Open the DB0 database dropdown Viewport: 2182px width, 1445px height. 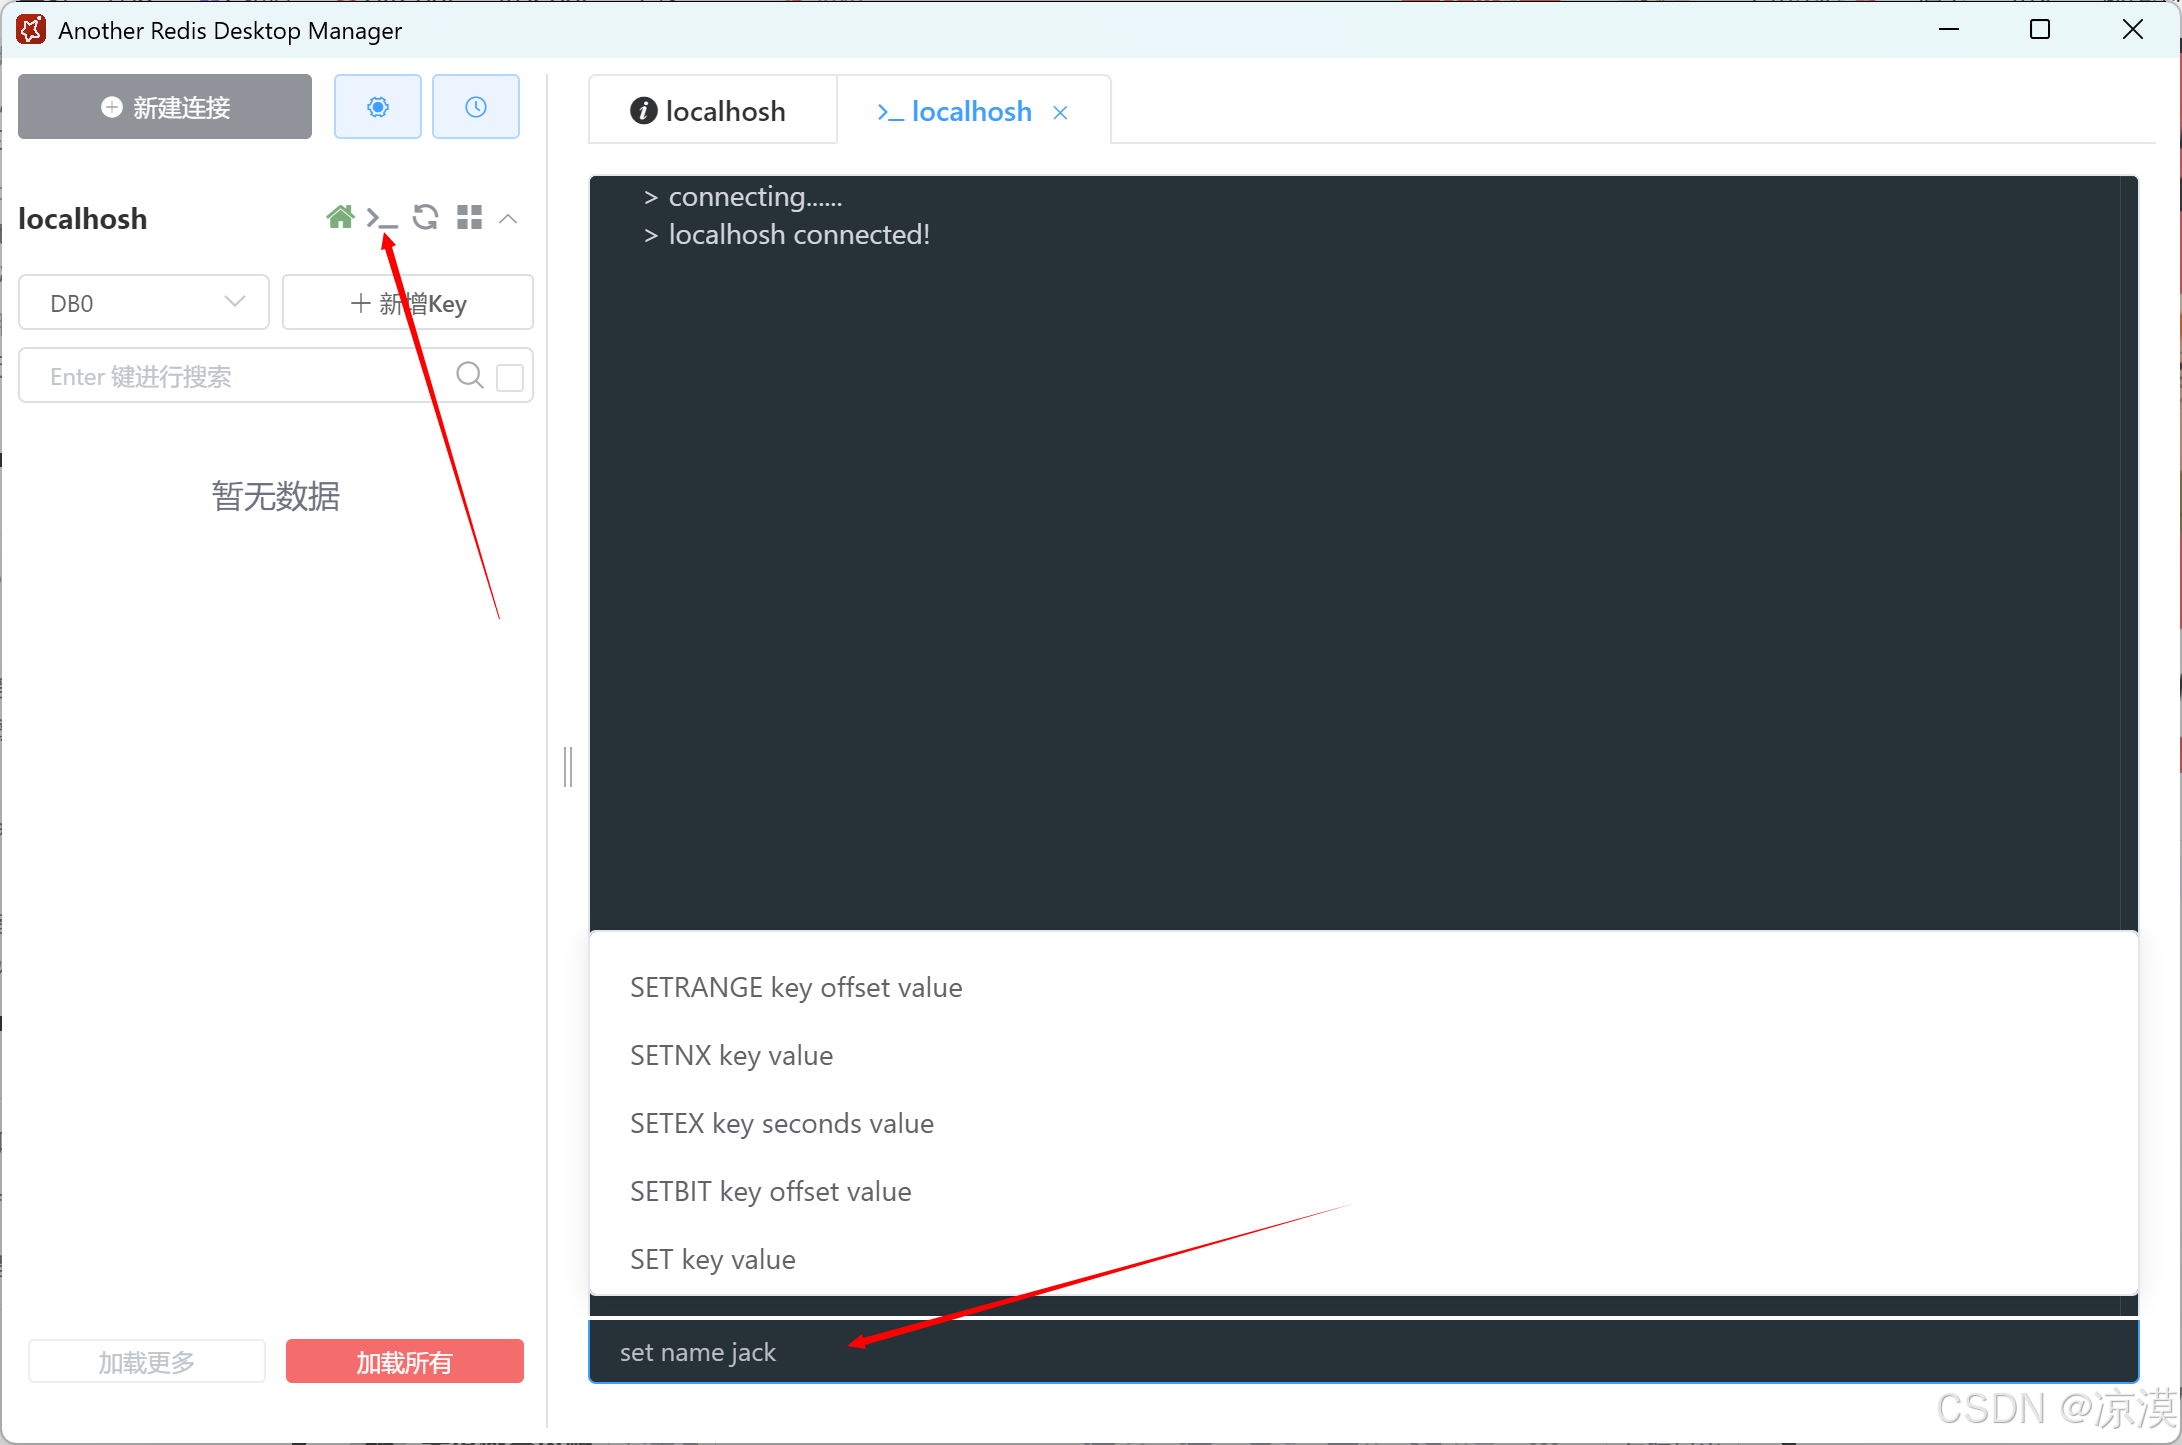point(144,303)
